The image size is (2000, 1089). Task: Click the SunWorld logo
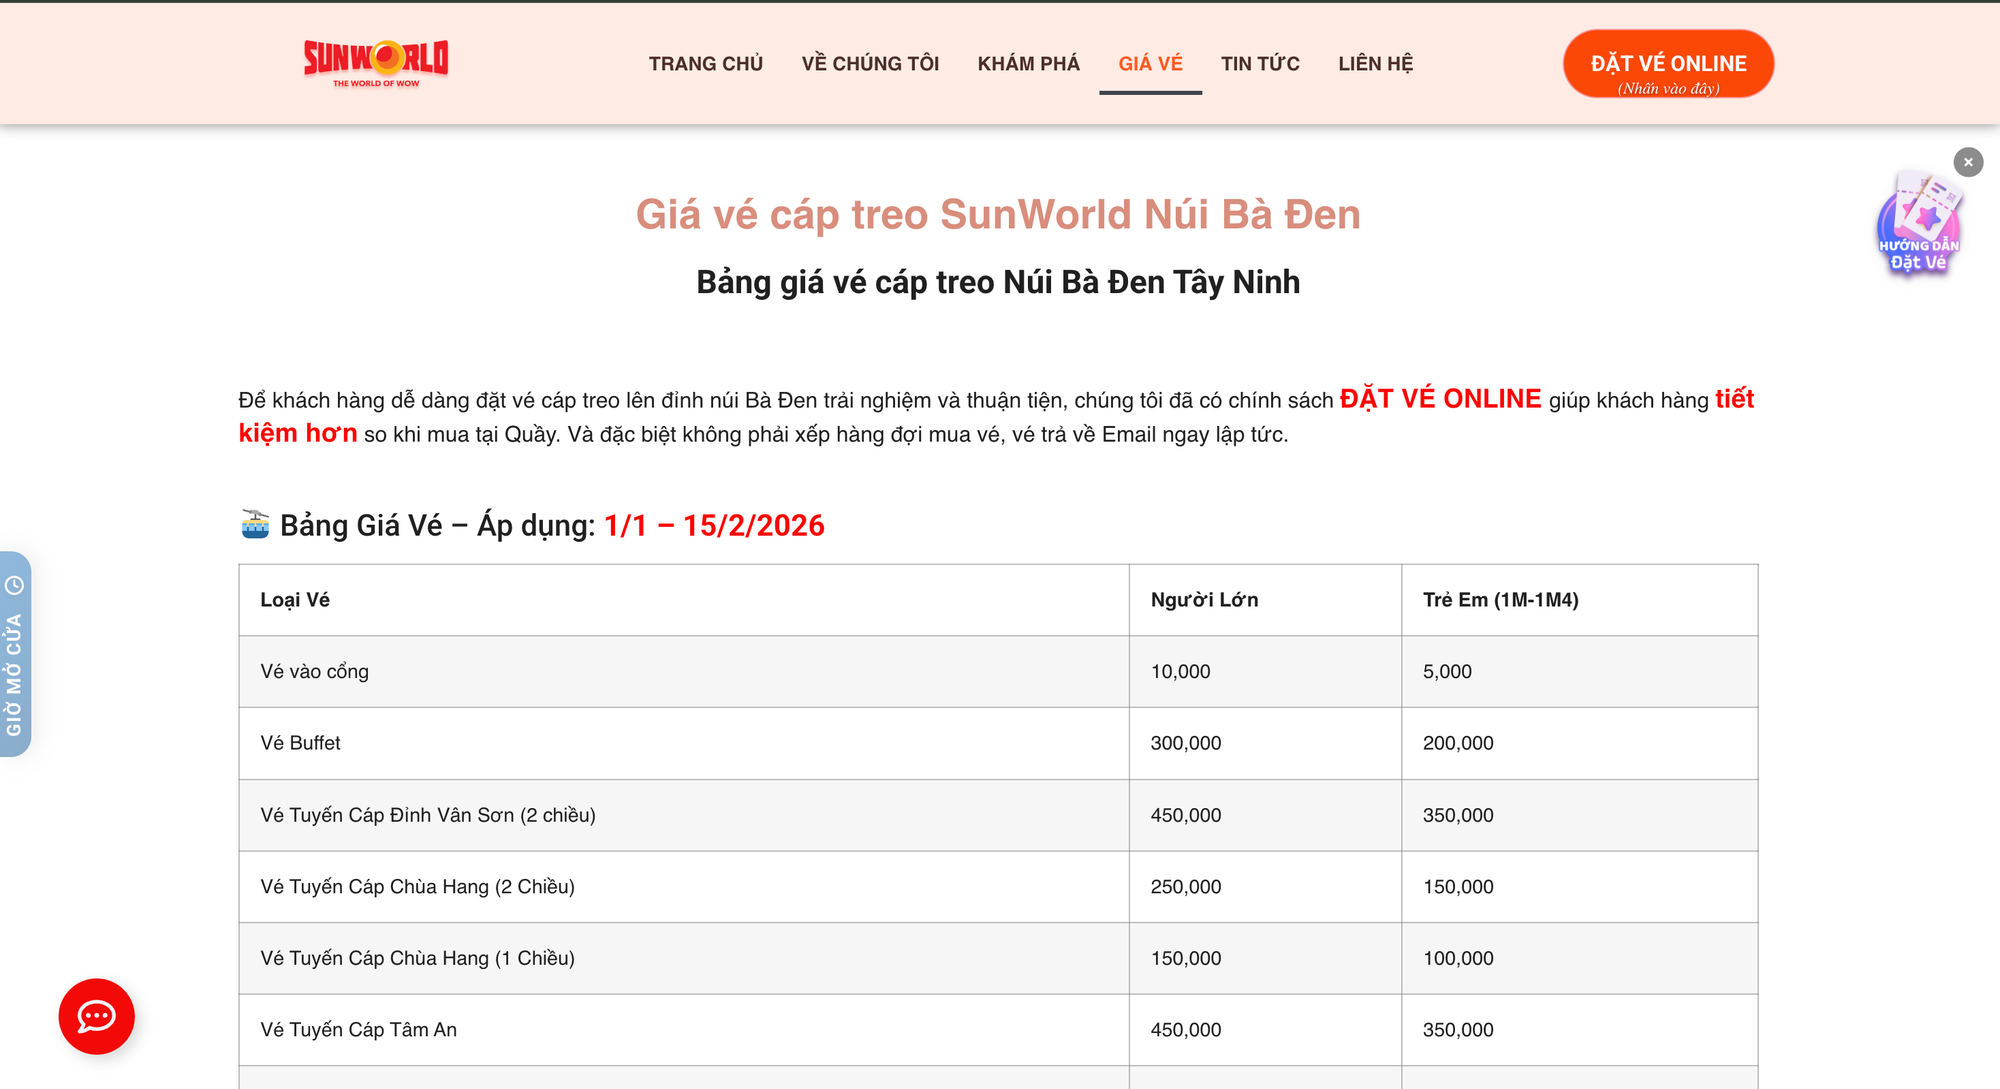tap(375, 62)
